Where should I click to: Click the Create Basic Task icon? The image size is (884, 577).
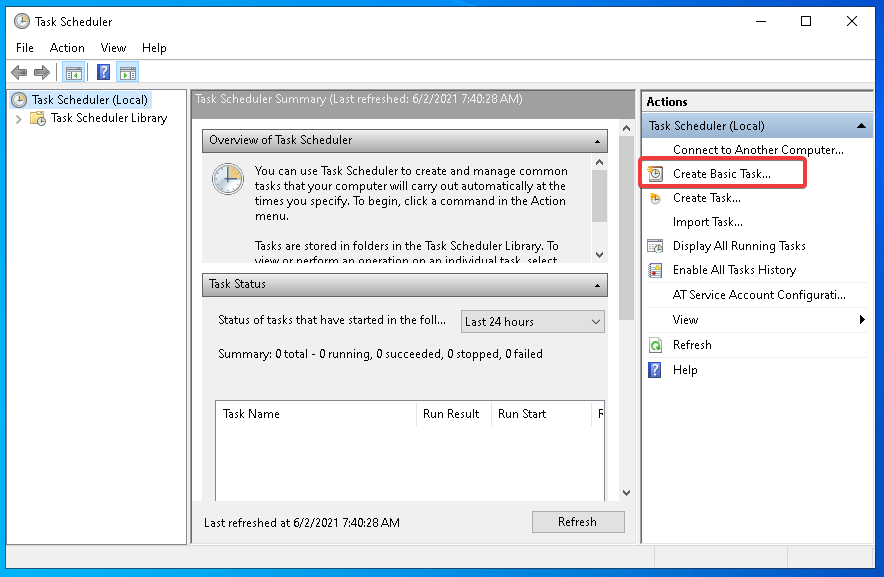(x=655, y=174)
